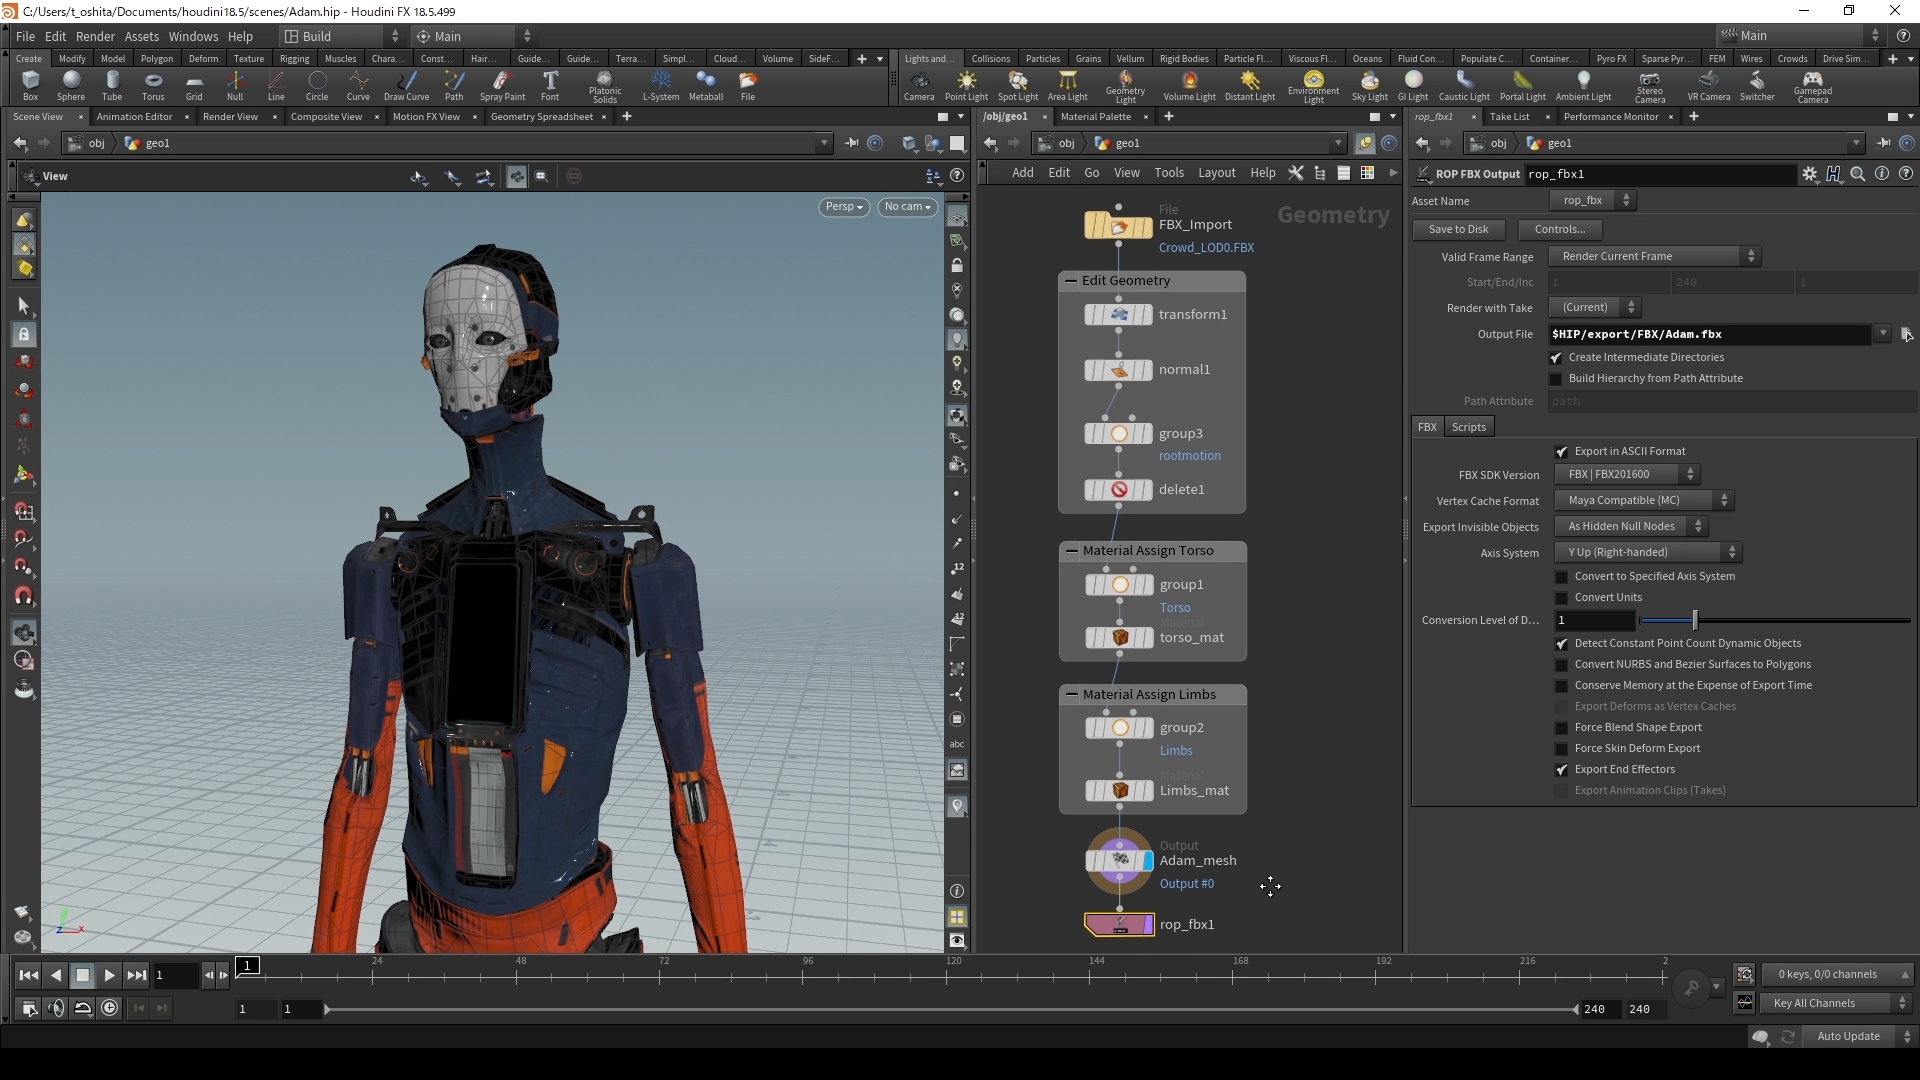
Task: Switch to the Geometry Spreadsheet tab
Action: point(541,117)
